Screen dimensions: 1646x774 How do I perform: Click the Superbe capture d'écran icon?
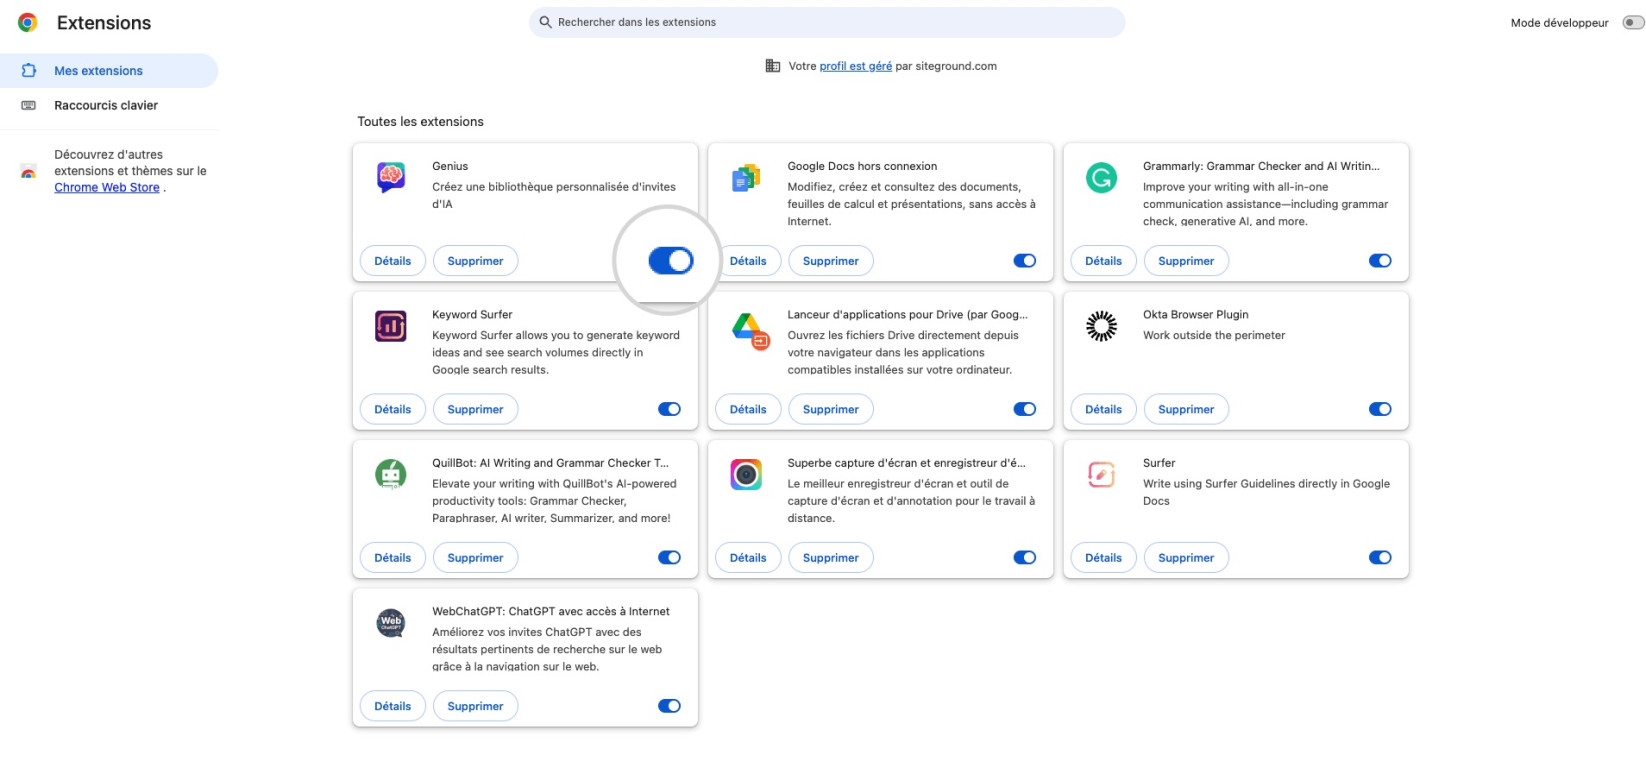(x=746, y=474)
